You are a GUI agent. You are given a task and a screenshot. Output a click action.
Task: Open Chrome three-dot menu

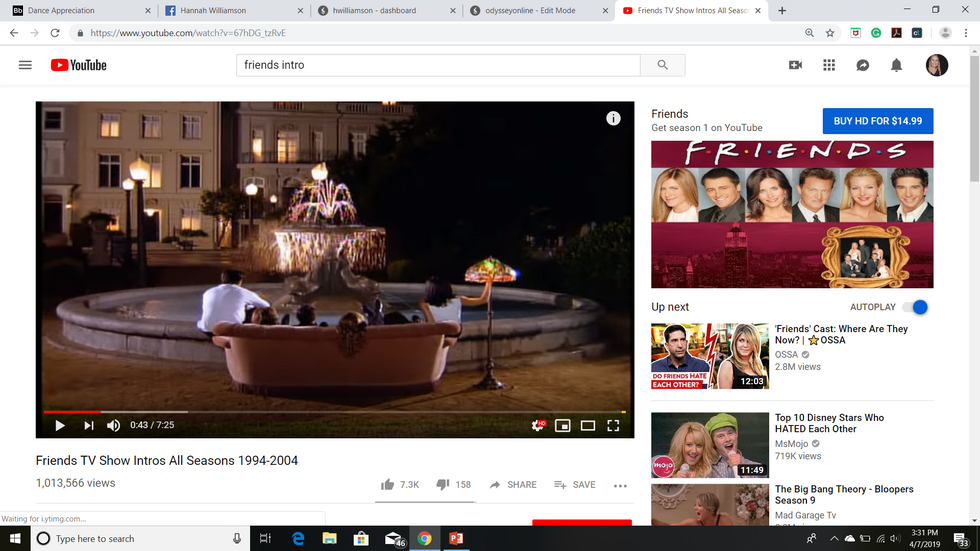pos(966,33)
